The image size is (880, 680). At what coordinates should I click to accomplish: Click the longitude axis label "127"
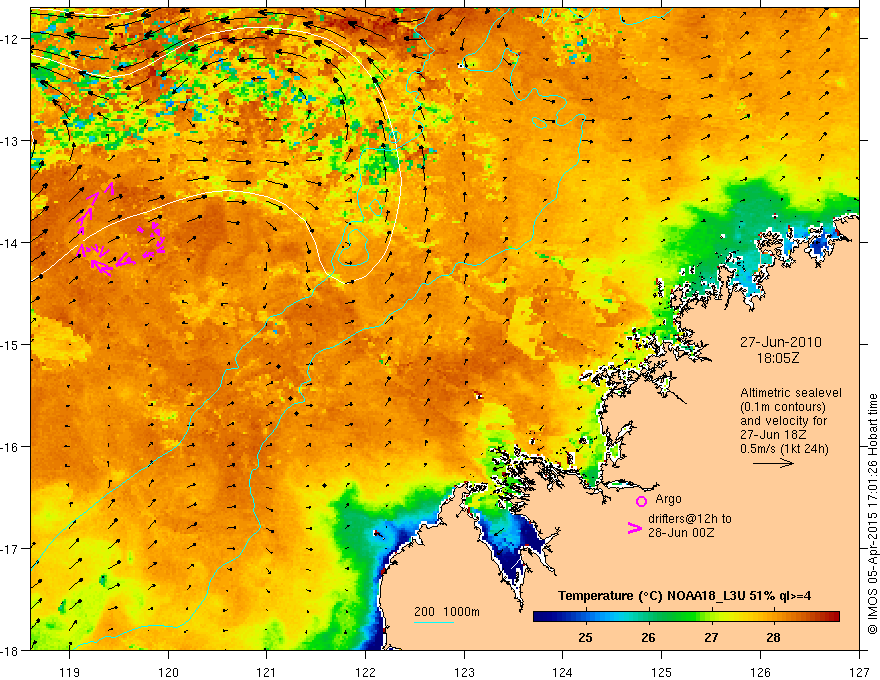coord(859,672)
